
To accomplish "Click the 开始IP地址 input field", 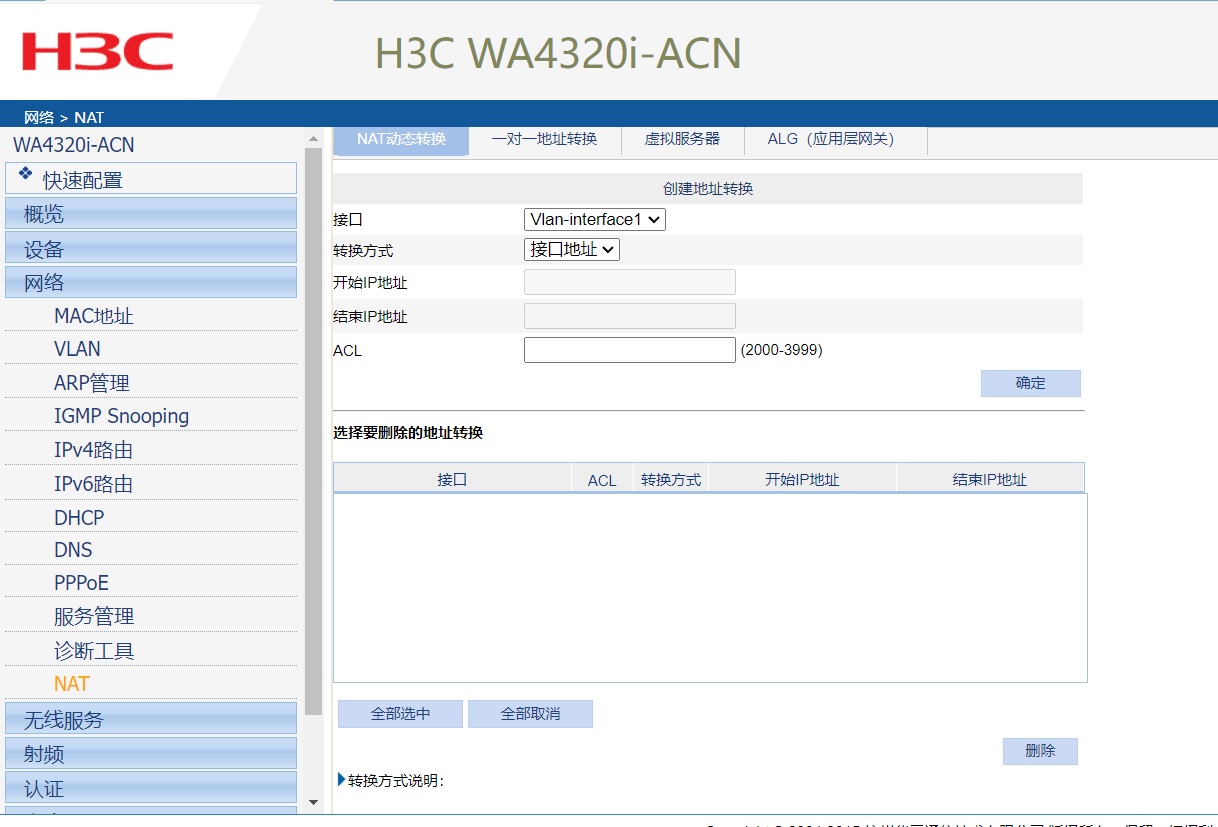I will pos(630,282).
